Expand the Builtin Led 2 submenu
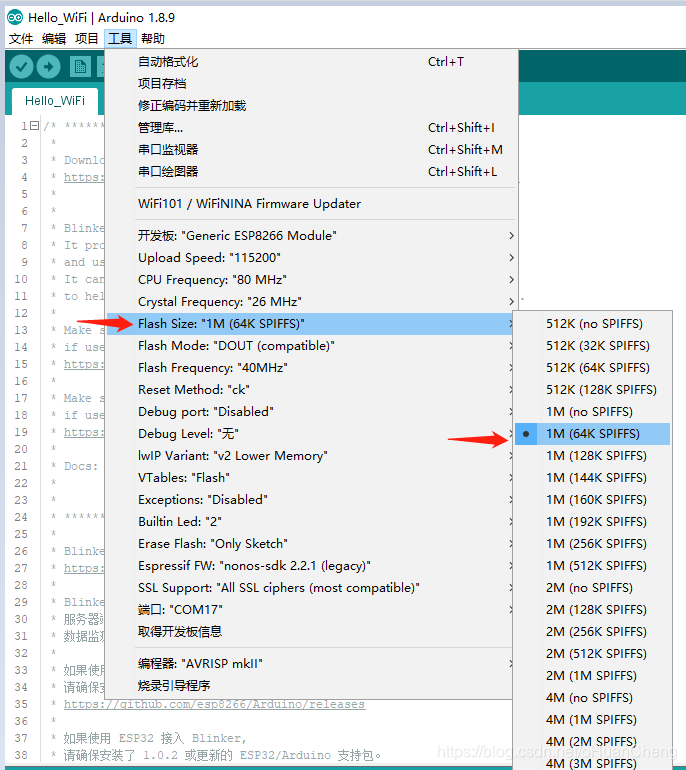 click(x=310, y=522)
